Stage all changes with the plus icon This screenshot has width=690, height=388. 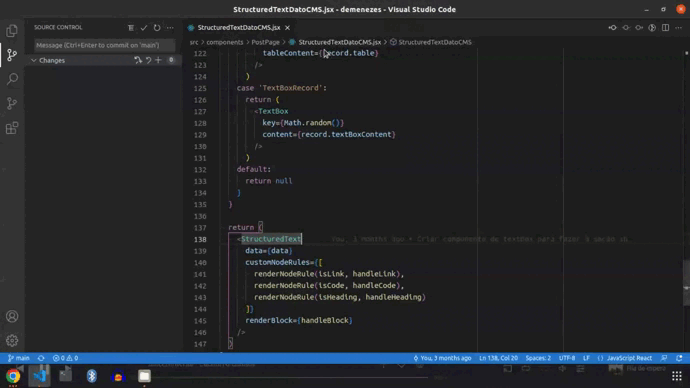[x=158, y=60]
